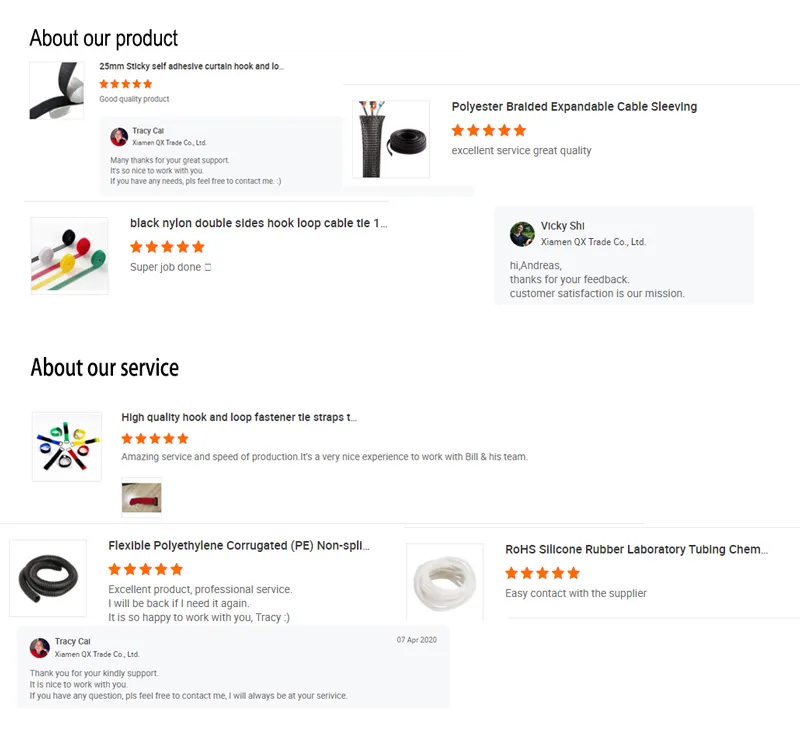
Task: Open 'Polyester Braided Expandable Cable Sleeving' link
Action: (574, 107)
